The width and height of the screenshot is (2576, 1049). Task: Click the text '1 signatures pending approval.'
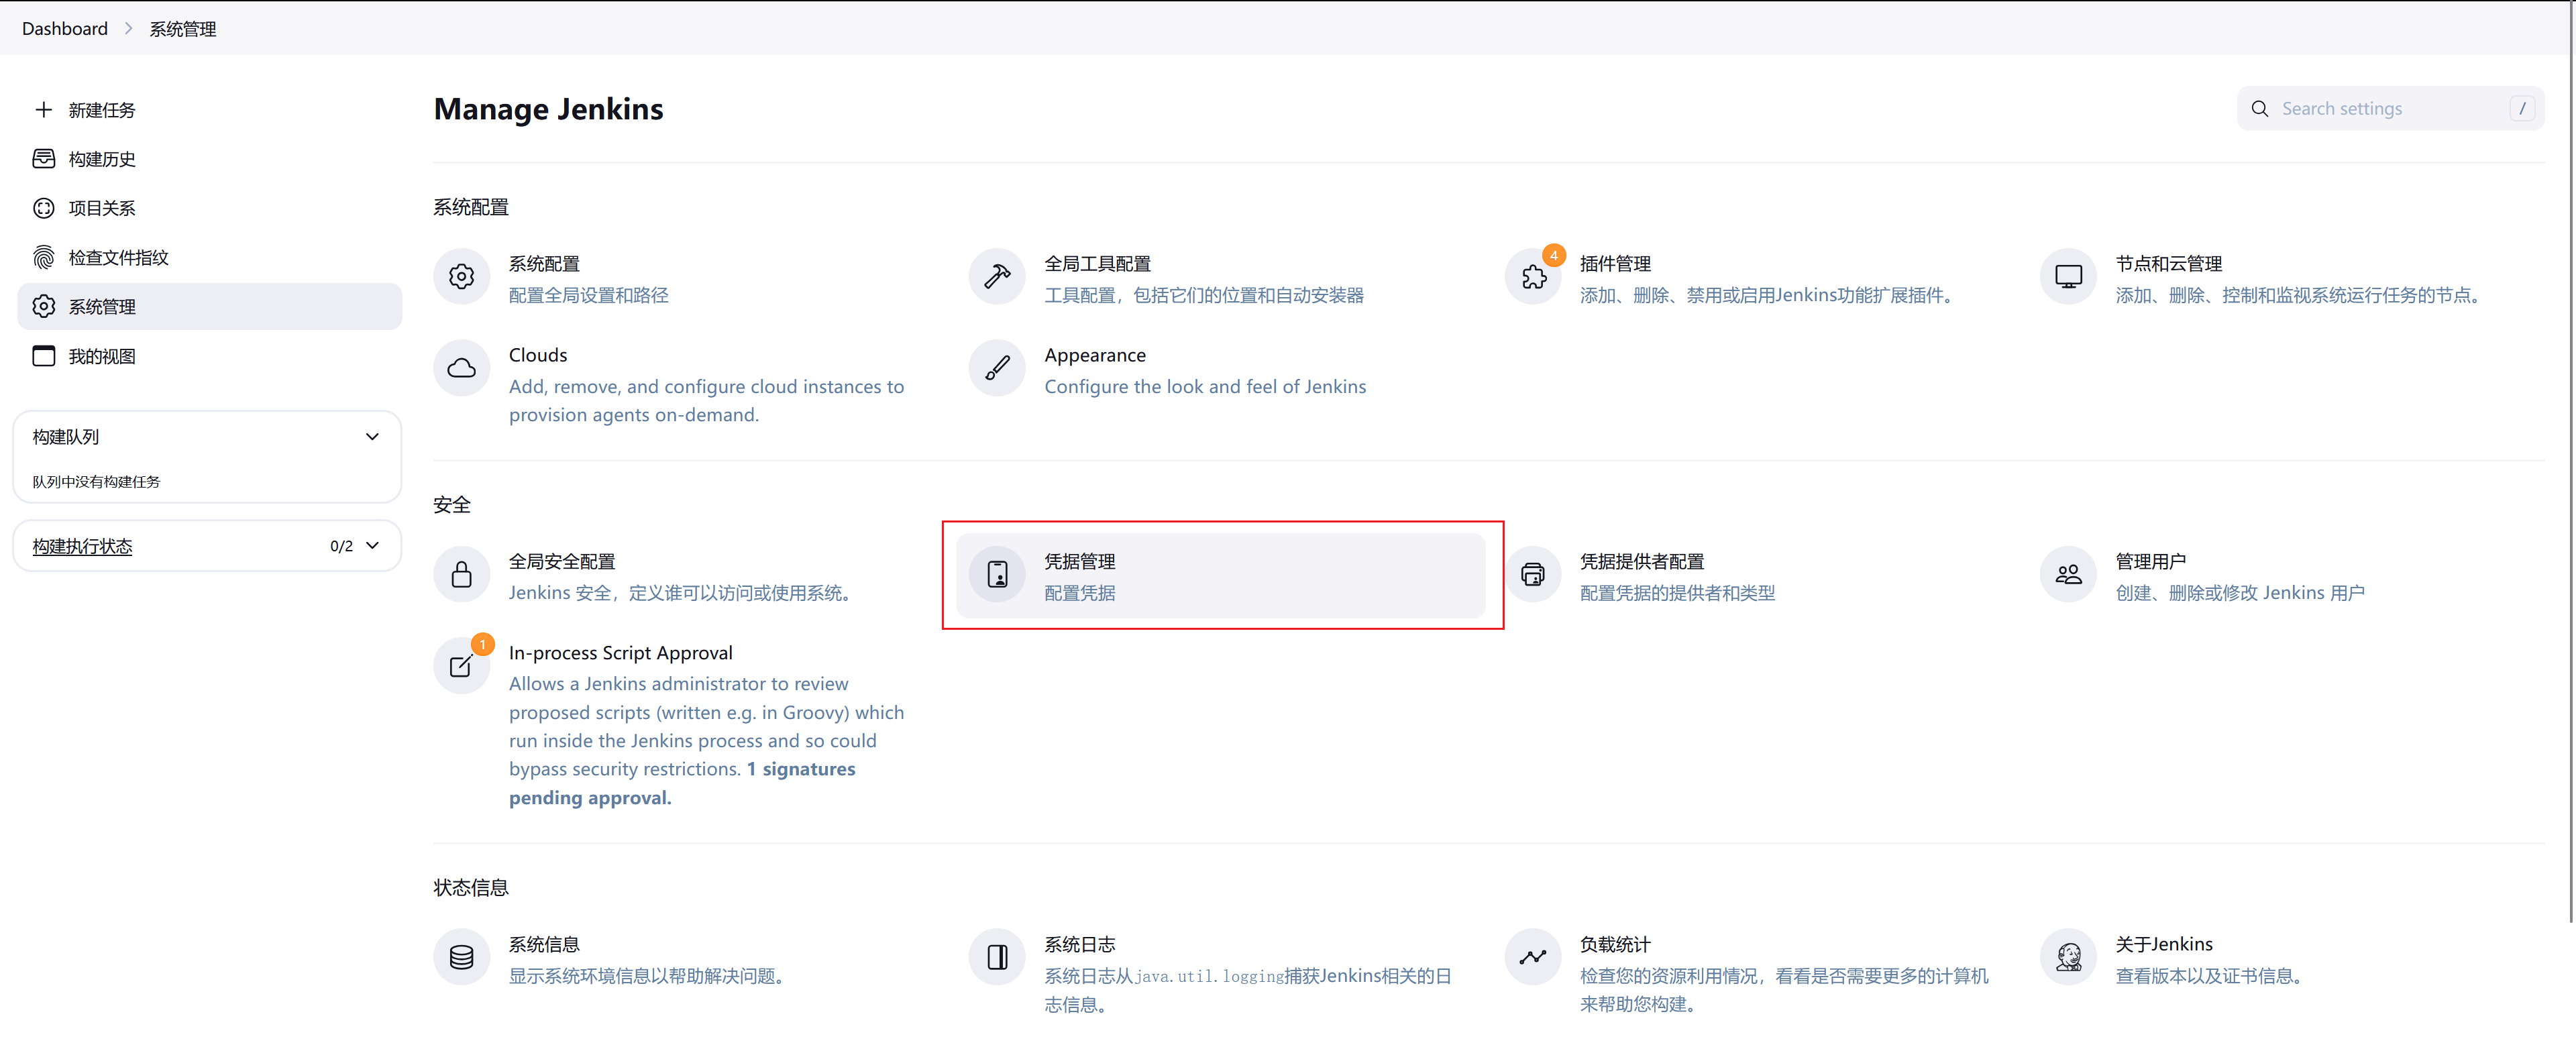681,783
